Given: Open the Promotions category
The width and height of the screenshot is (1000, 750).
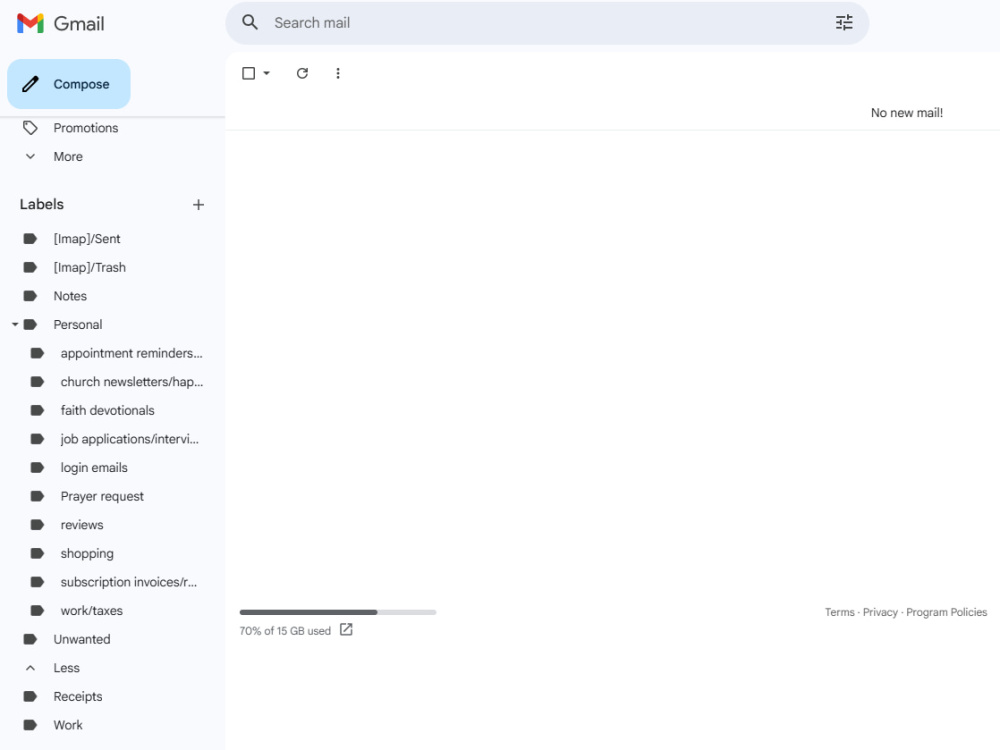Looking at the screenshot, I should 86,128.
